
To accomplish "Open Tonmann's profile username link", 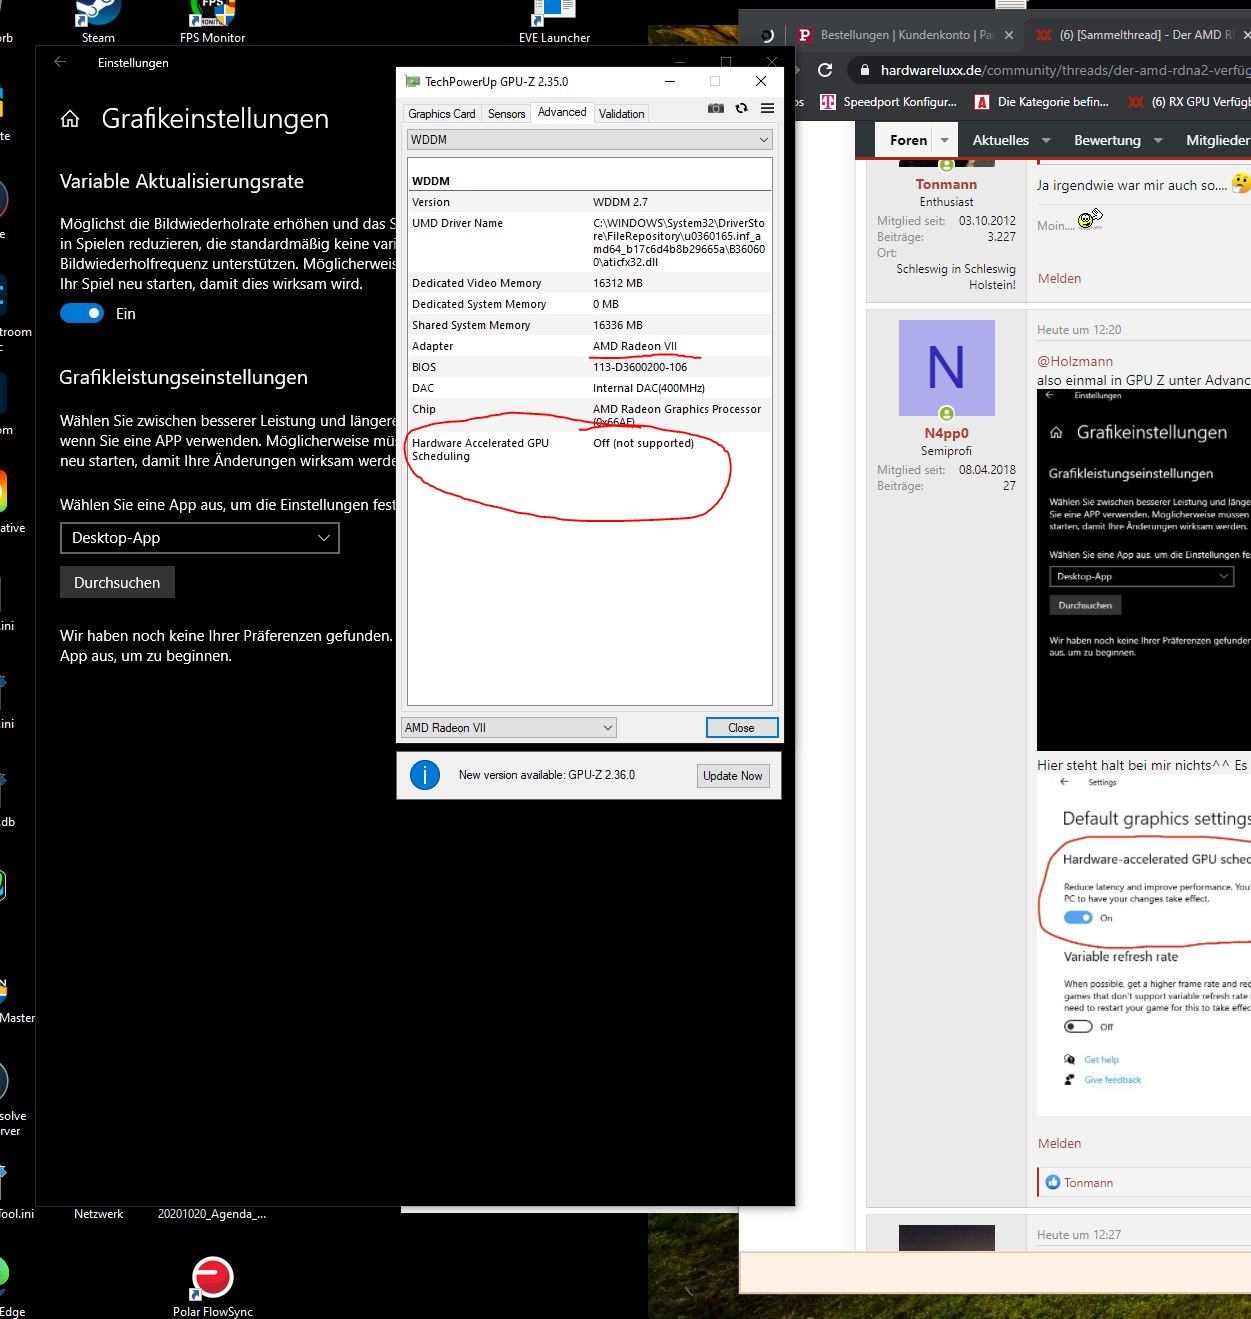I will point(946,184).
